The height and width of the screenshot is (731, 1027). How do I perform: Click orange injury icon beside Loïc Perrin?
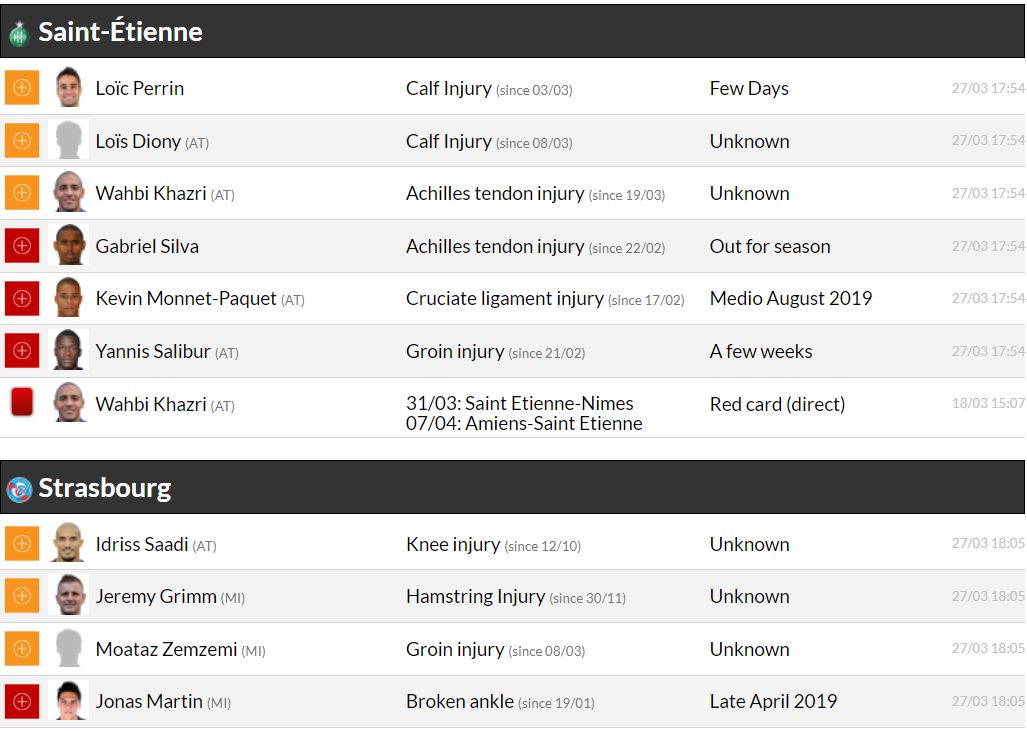[22, 88]
